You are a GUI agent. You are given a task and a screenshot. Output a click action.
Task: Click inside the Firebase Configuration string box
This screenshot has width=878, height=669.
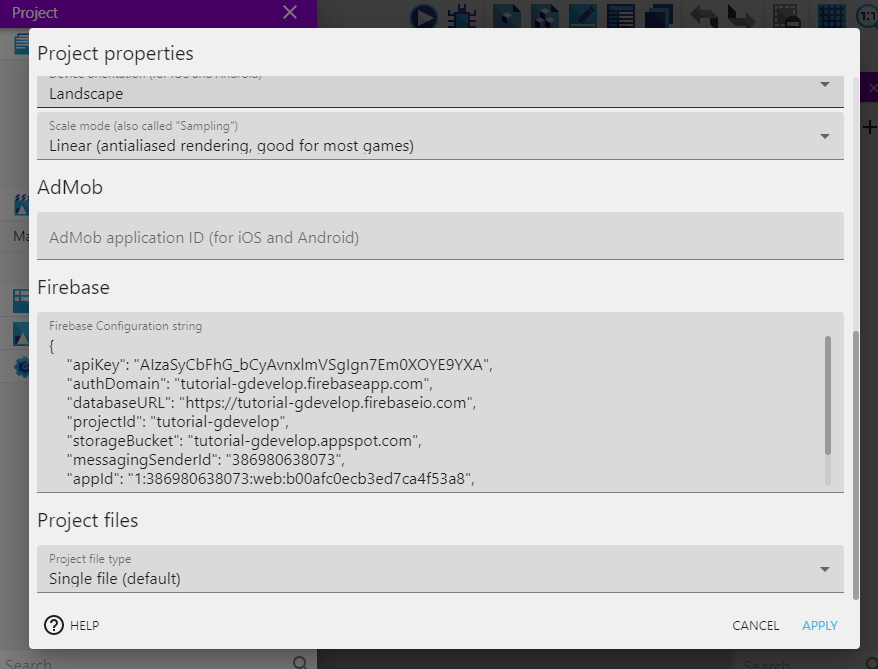(x=430, y=410)
